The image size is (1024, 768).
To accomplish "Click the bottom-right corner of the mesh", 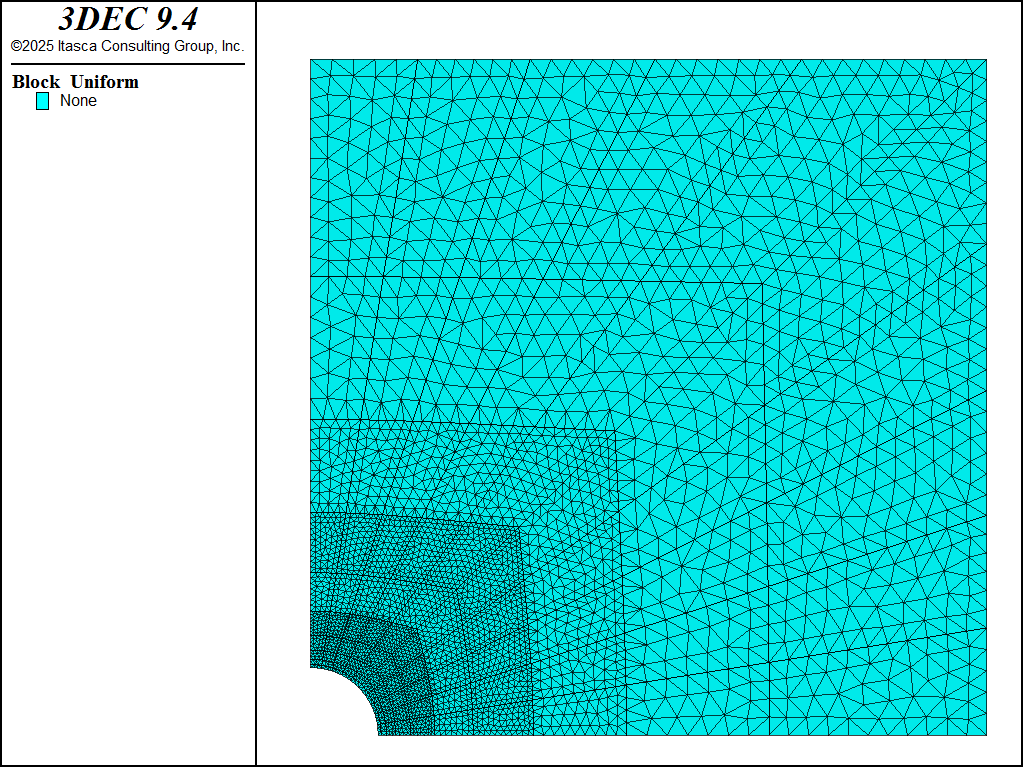I will pyautogui.click(x=985, y=734).
